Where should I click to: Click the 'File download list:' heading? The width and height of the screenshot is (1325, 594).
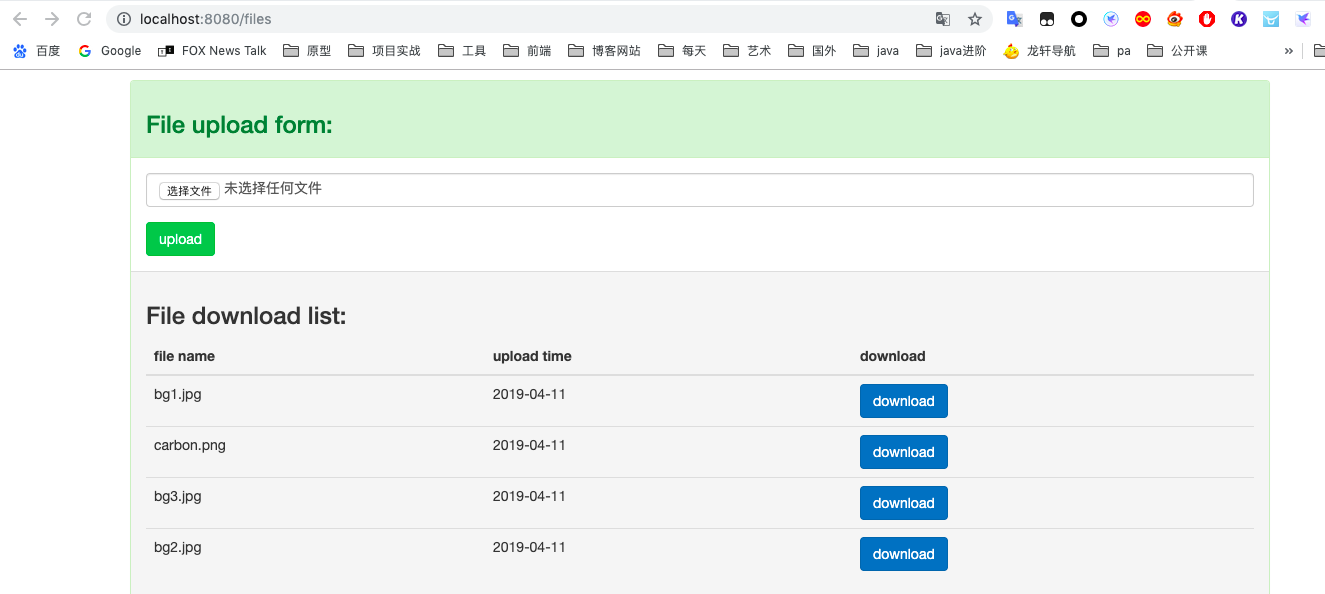click(246, 316)
